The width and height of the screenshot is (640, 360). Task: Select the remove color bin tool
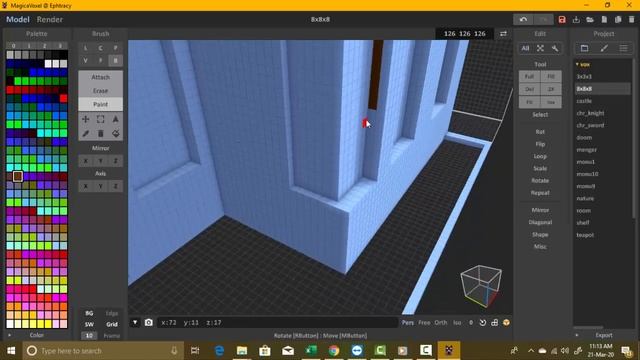(100, 133)
